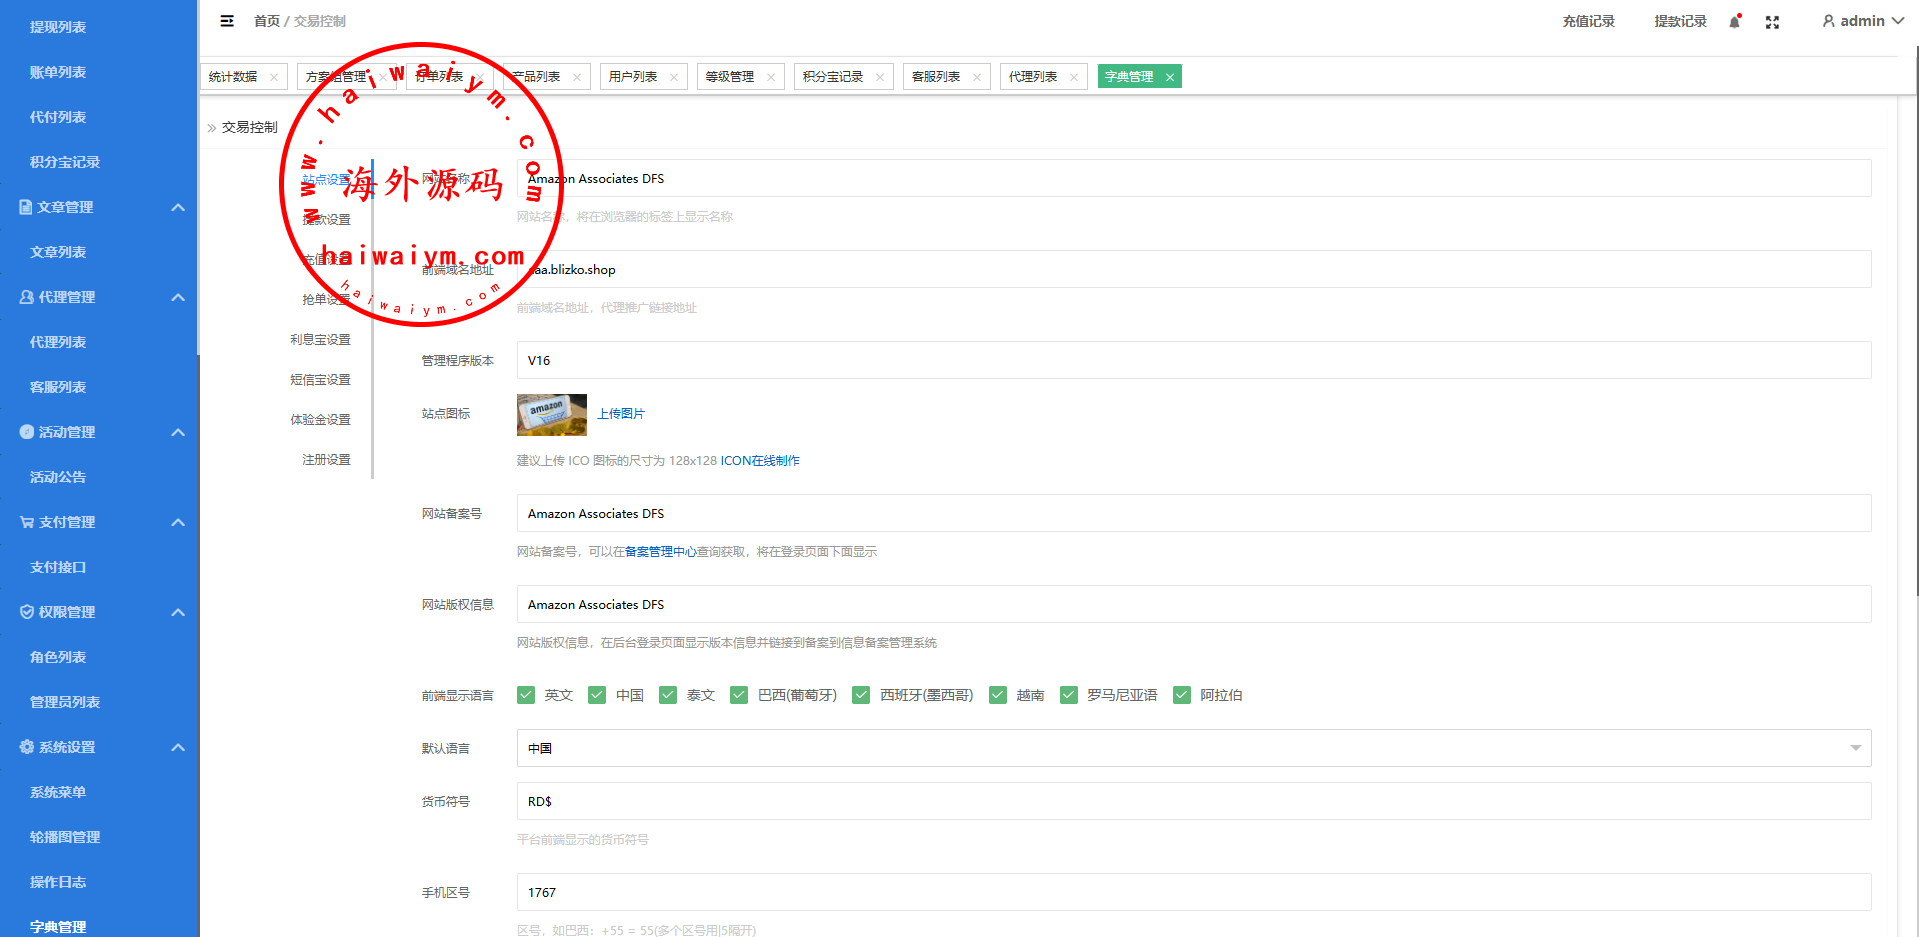Click the amazon site icon thumbnail
The image size is (1919, 937).
[x=551, y=414]
